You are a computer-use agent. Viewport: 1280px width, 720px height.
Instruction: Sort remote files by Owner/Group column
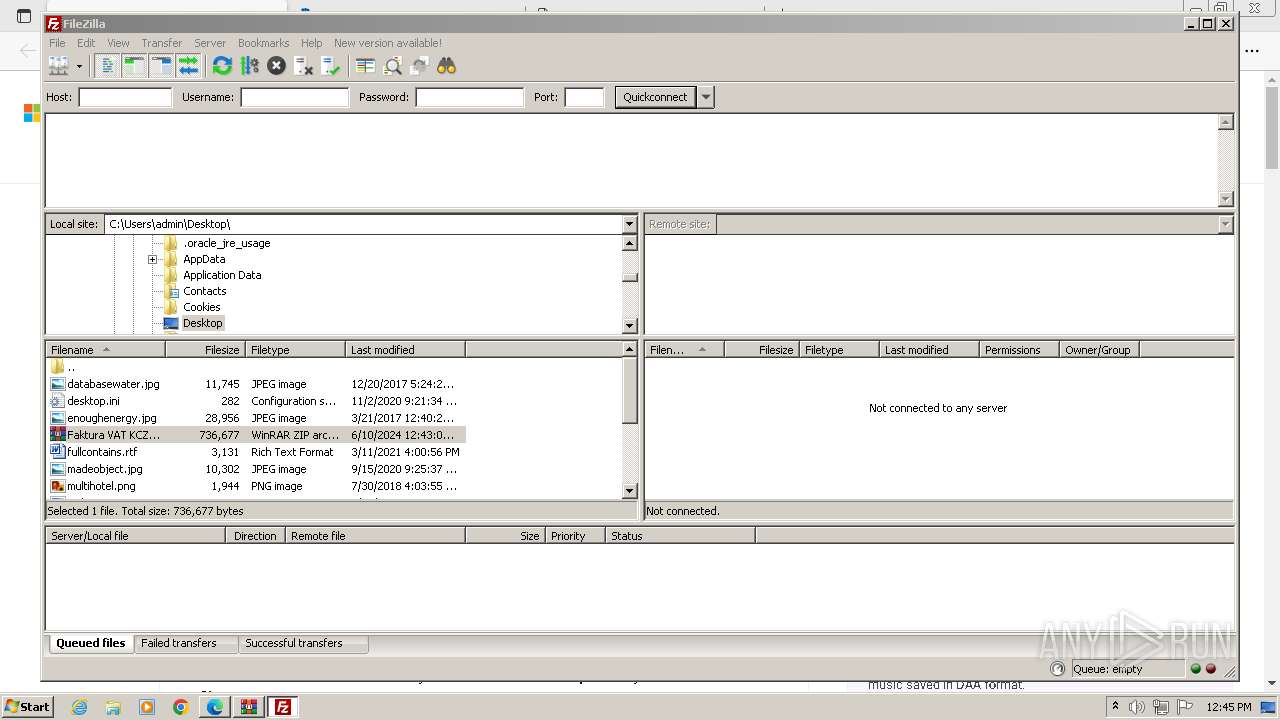(1099, 350)
